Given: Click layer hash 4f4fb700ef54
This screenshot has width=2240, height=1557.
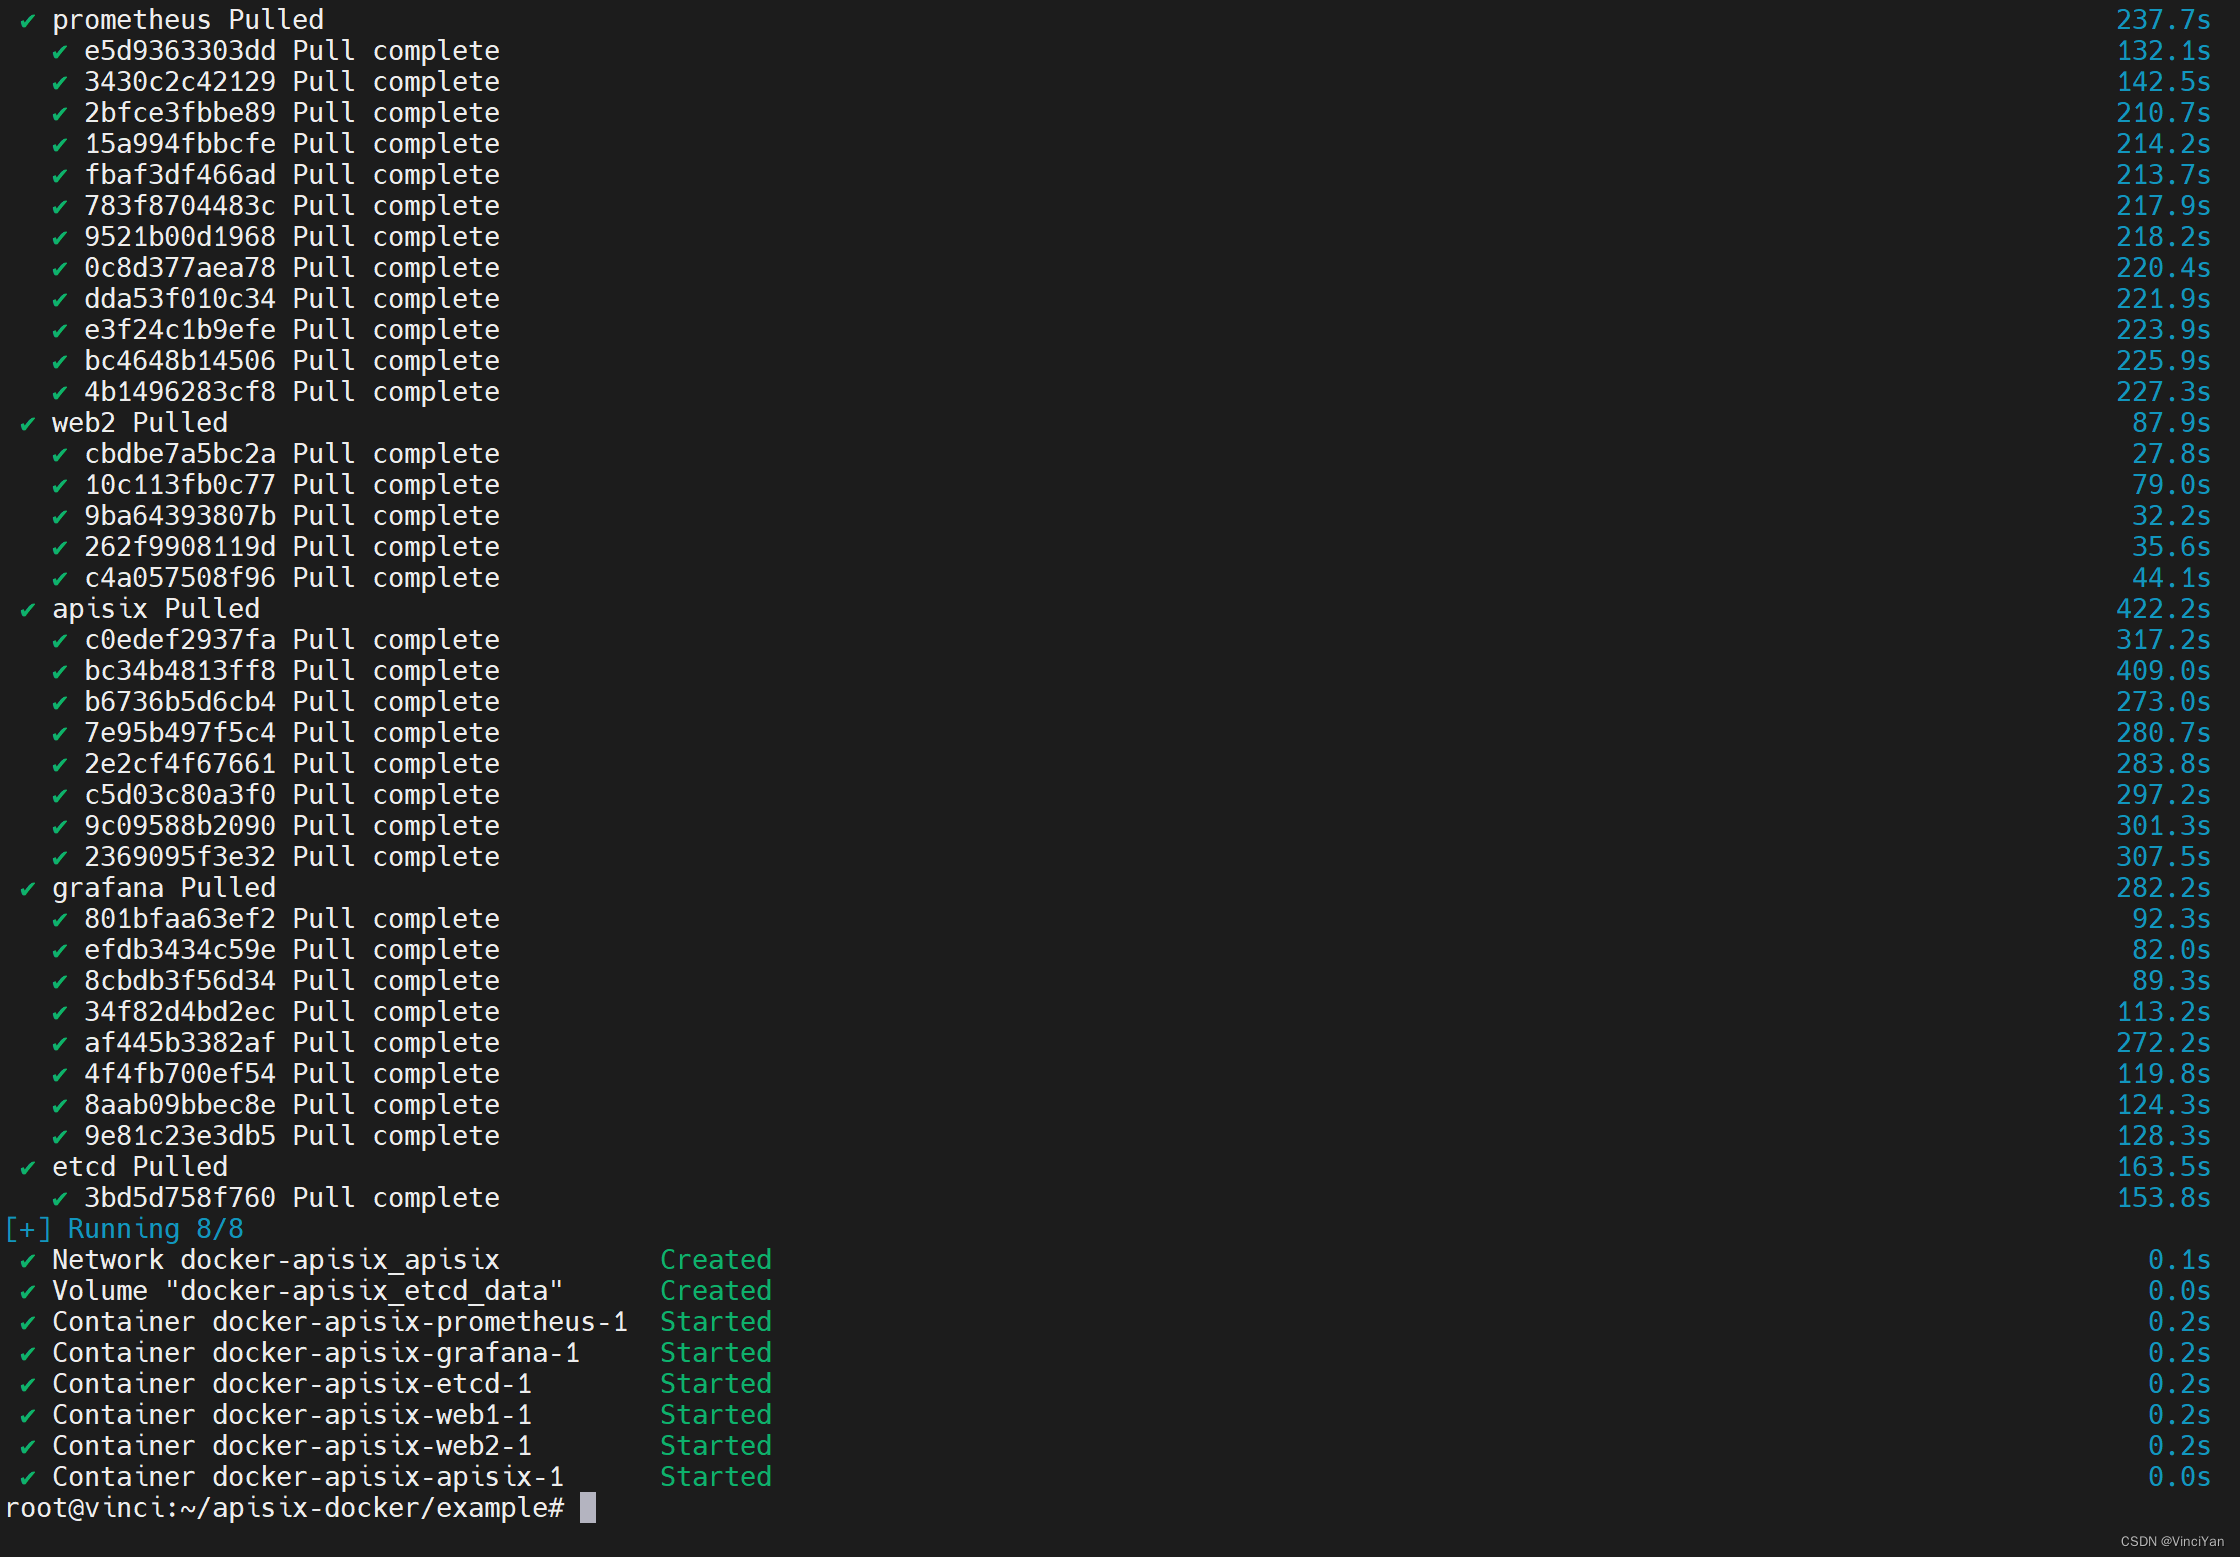Looking at the screenshot, I should (180, 1074).
